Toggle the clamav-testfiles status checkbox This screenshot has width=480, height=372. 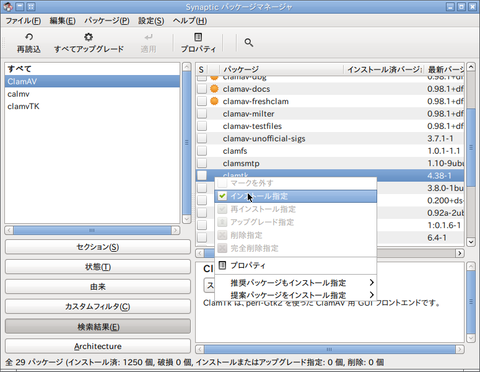(202, 126)
